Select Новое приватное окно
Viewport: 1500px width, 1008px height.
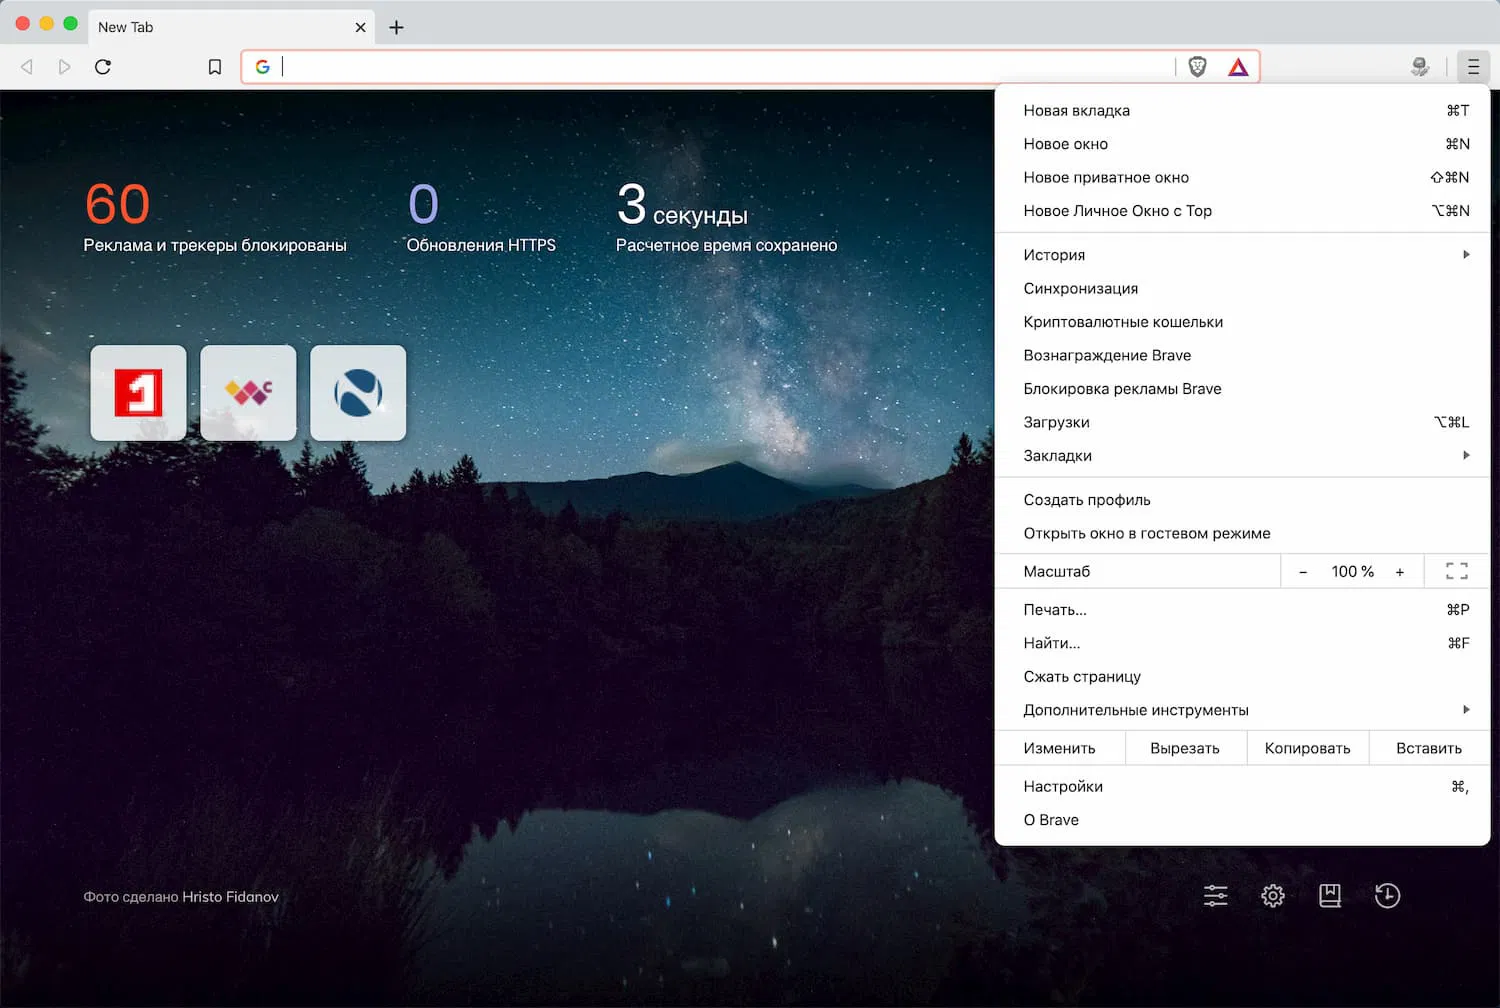click(1105, 177)
